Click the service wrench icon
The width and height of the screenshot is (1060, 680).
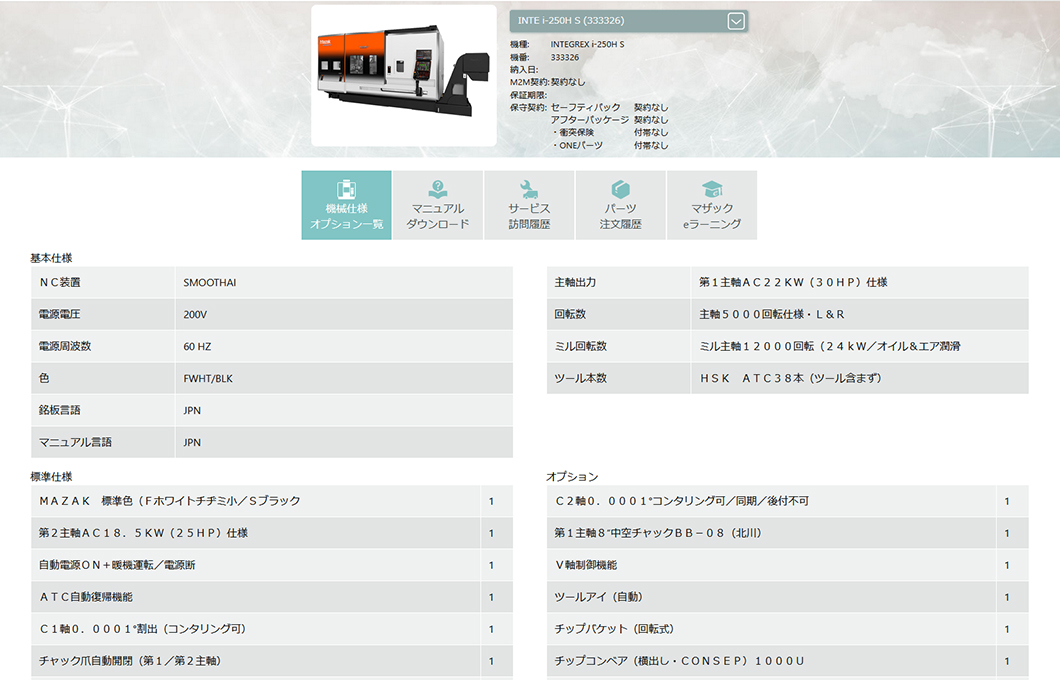tap(529, 189)
